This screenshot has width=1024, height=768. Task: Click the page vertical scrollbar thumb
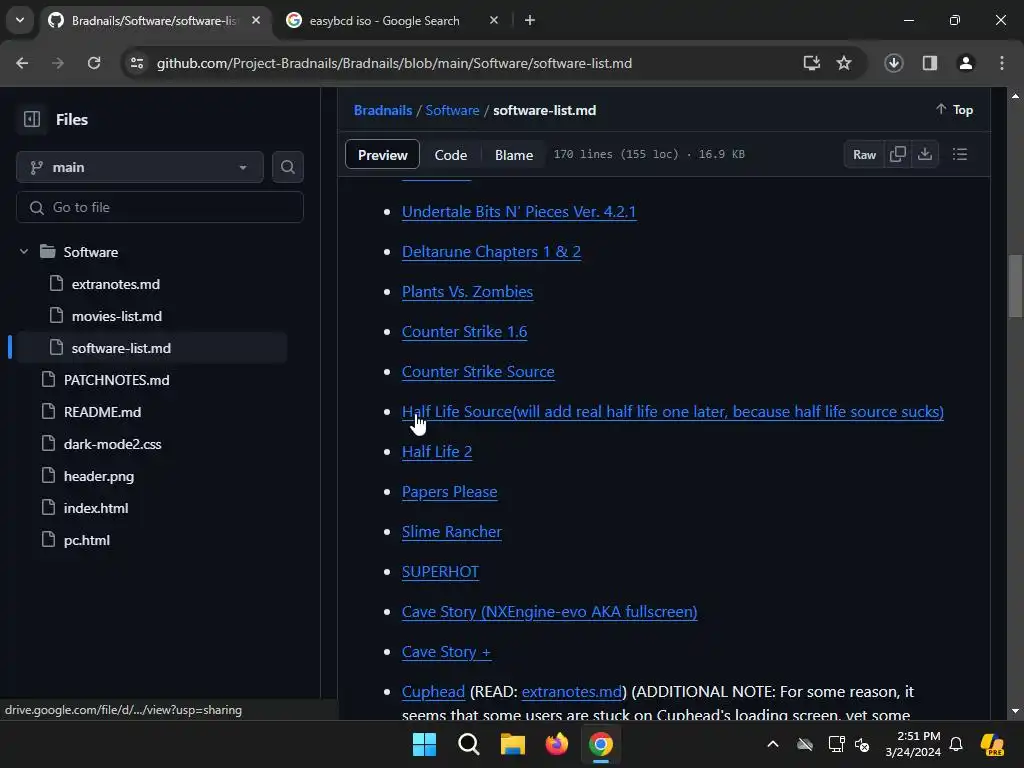(1015, 287)
